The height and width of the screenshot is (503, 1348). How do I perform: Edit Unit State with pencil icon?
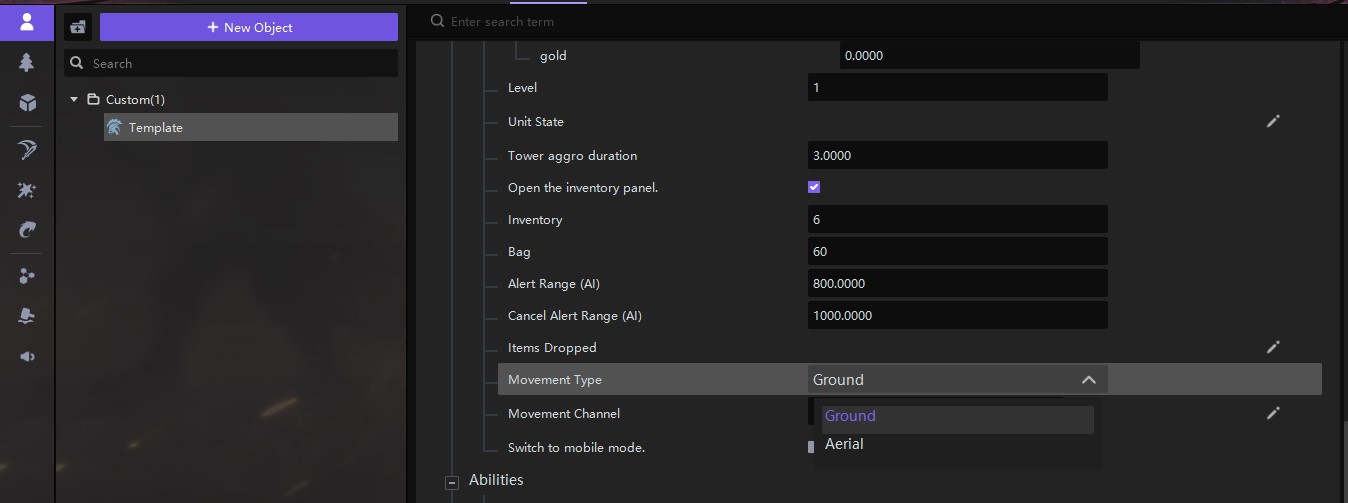click(x=1273, y=121)
